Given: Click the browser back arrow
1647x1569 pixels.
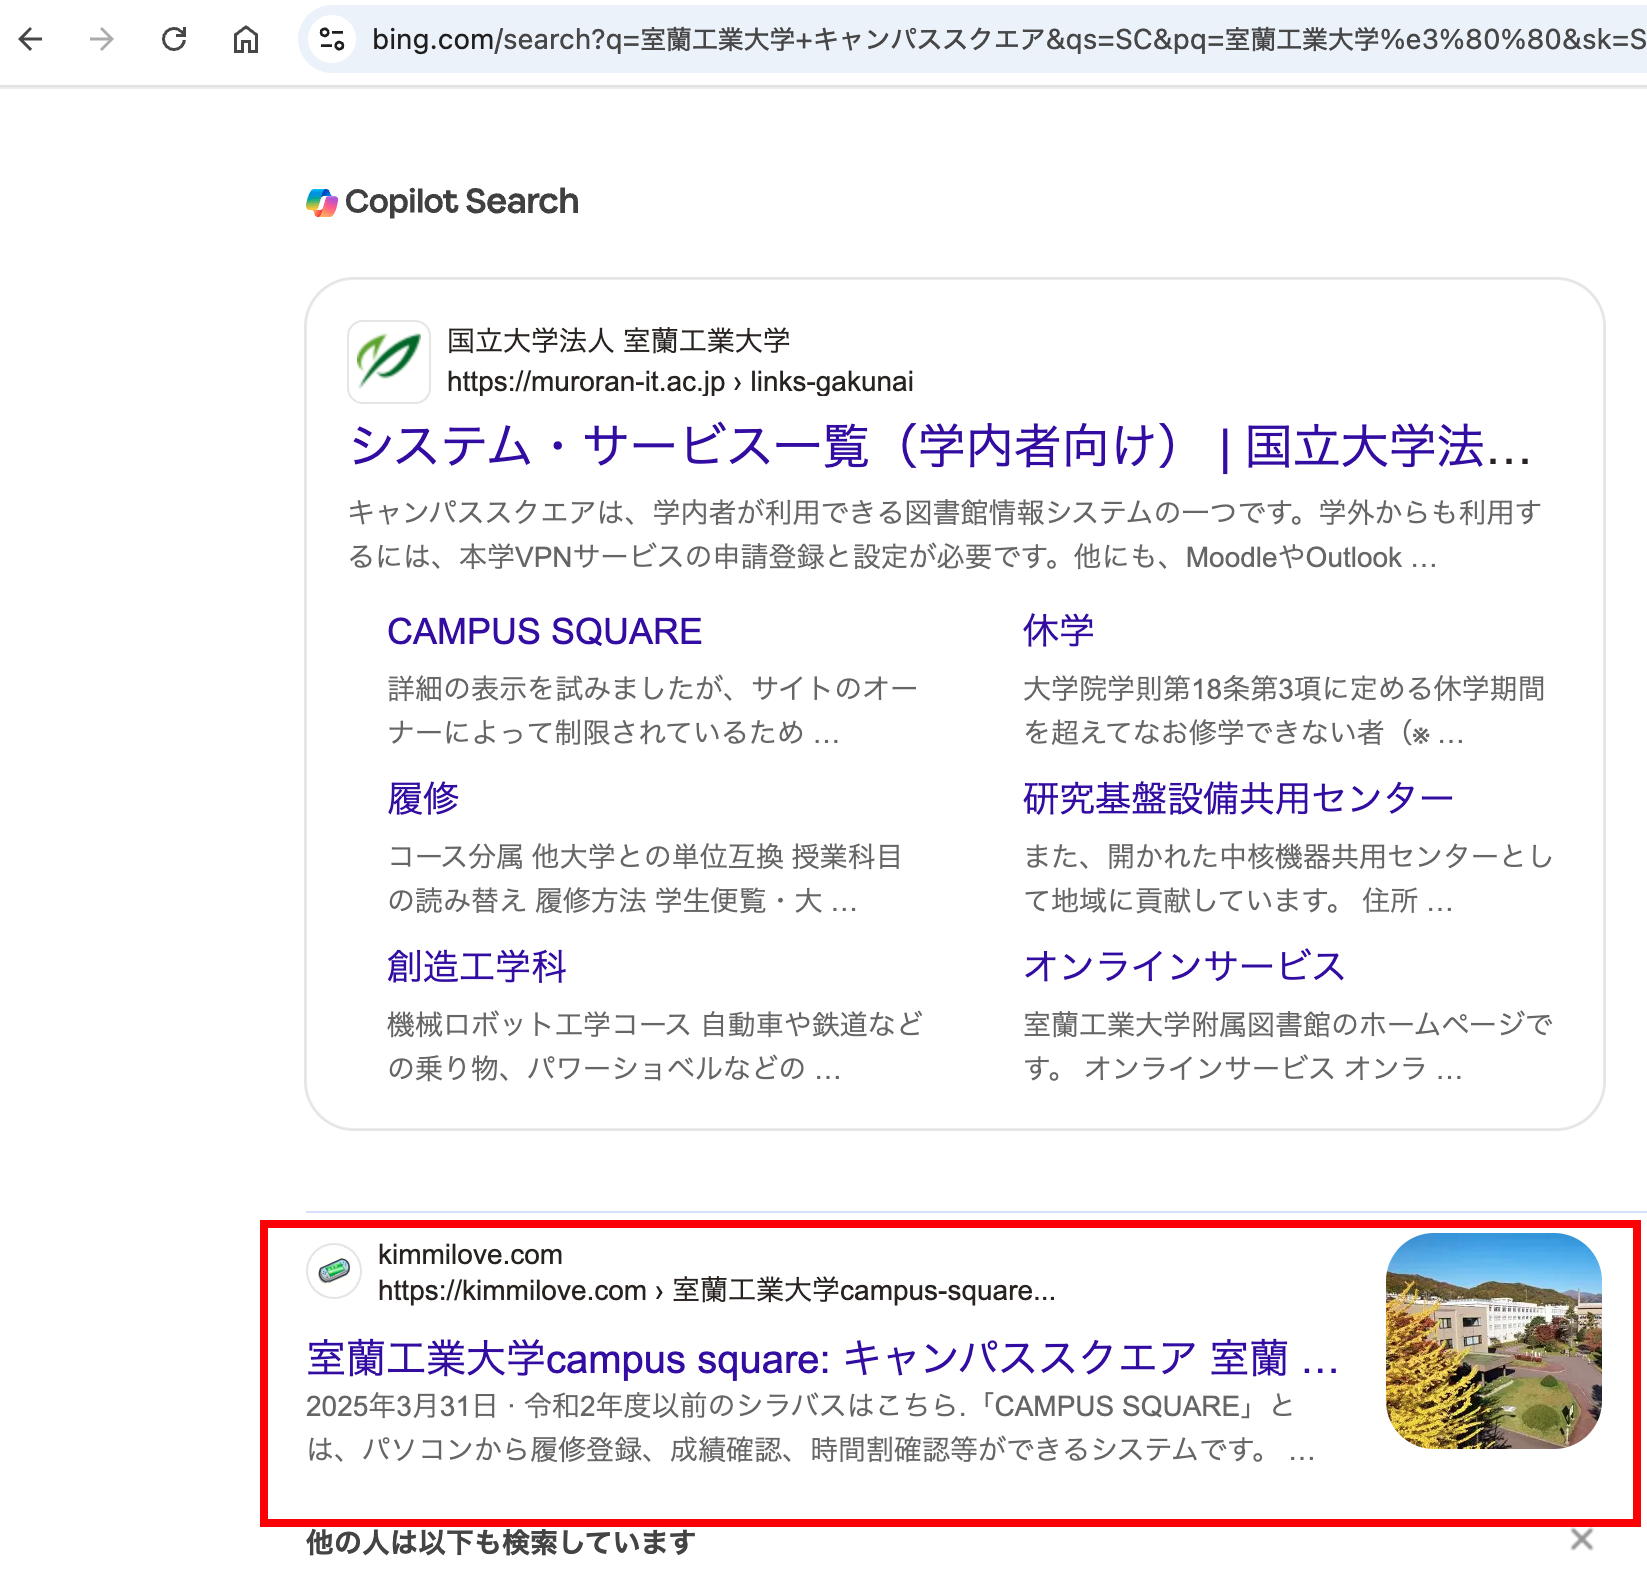Looking at the screenshot, I should [x=31, y=39].
